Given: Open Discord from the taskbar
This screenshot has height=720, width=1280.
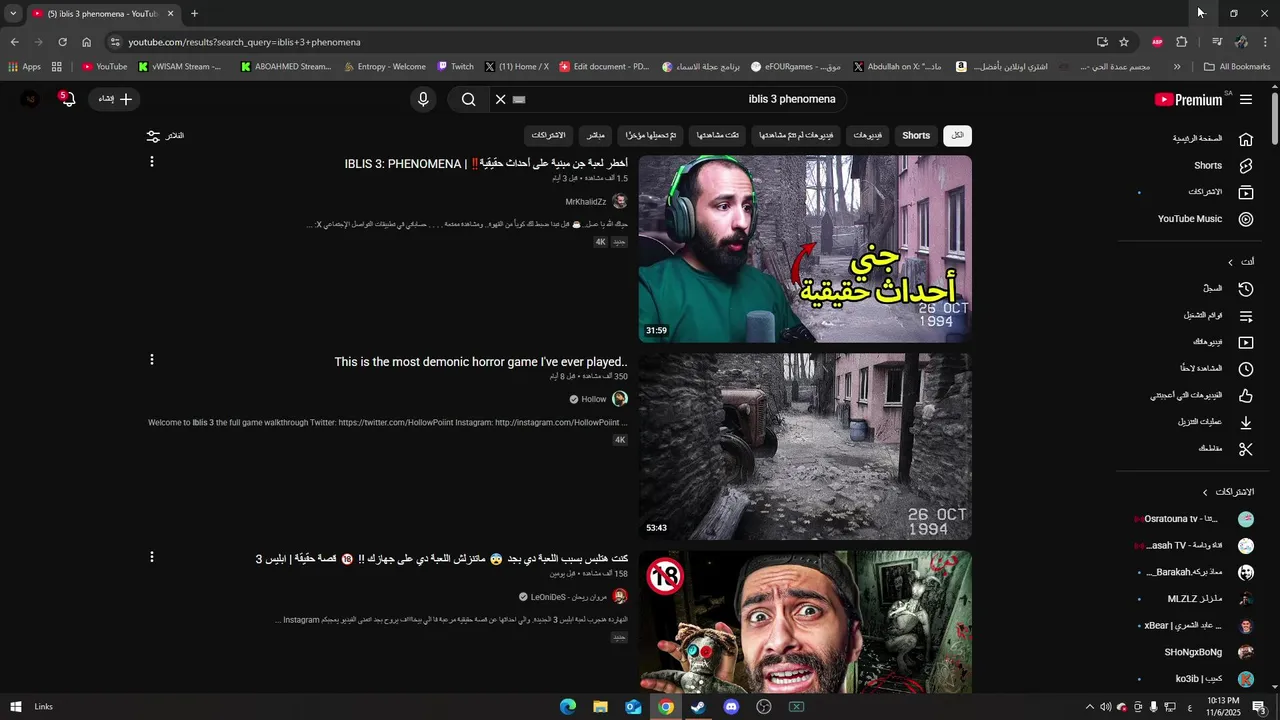Looking at the screenshot, I should (x=731, y=707).
